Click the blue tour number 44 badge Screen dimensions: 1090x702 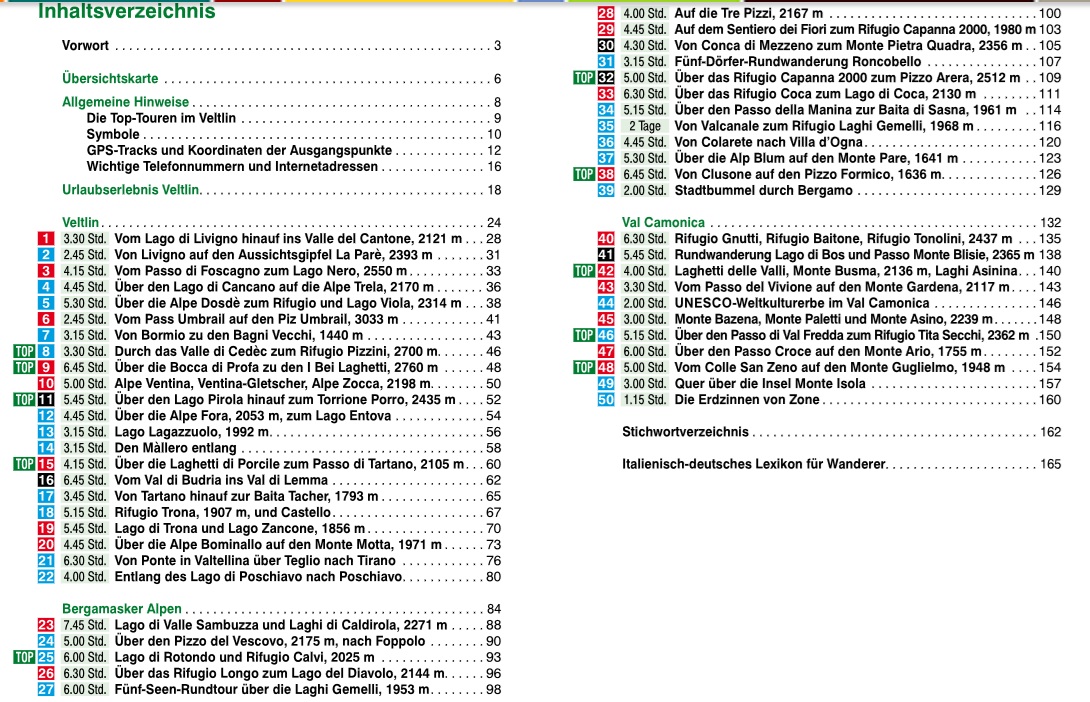coord(606,303)
